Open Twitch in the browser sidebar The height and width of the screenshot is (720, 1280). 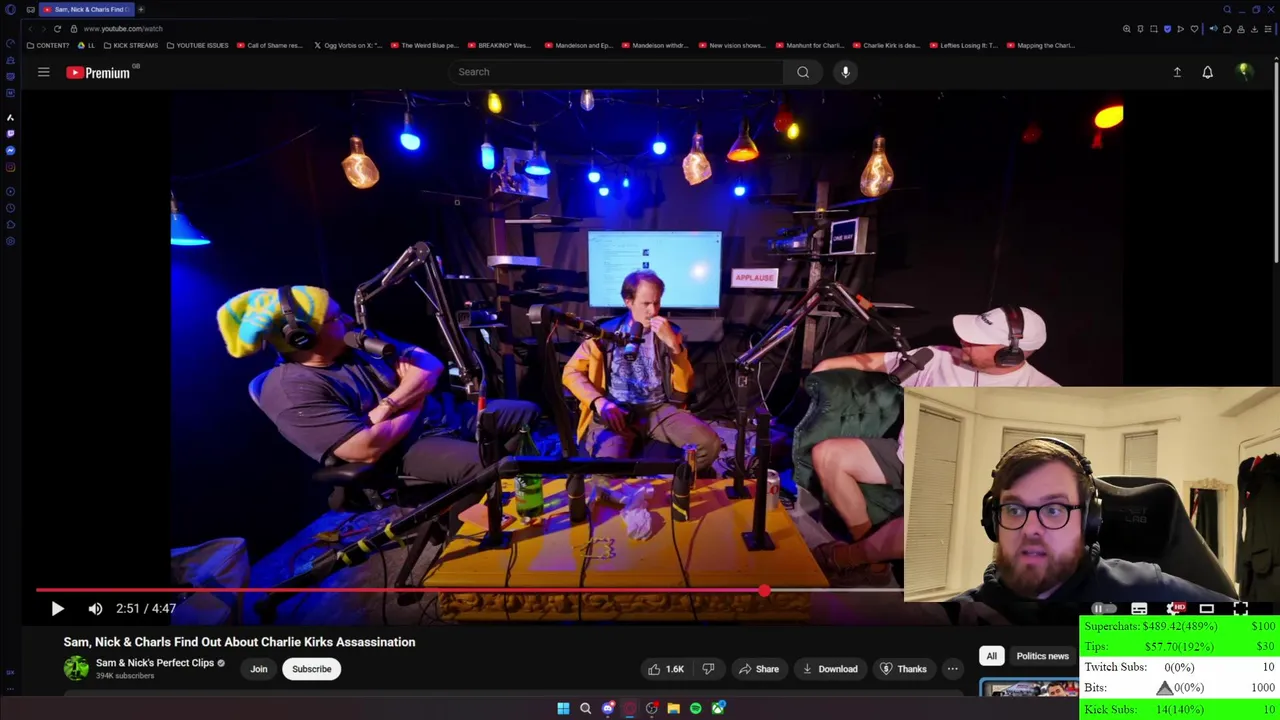pyautogui.click(x=10, y=133)
